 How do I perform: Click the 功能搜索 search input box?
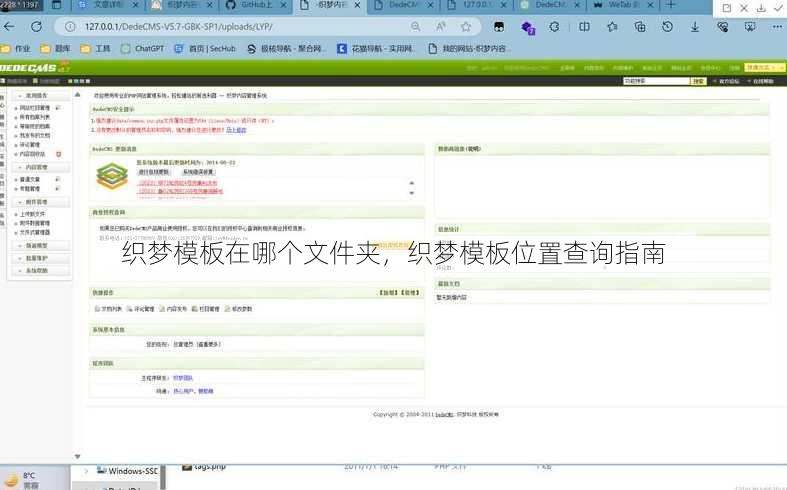coord(657,81)
